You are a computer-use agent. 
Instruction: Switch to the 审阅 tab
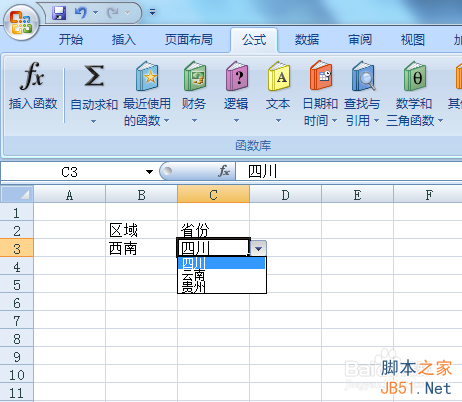tap(360, 40)
